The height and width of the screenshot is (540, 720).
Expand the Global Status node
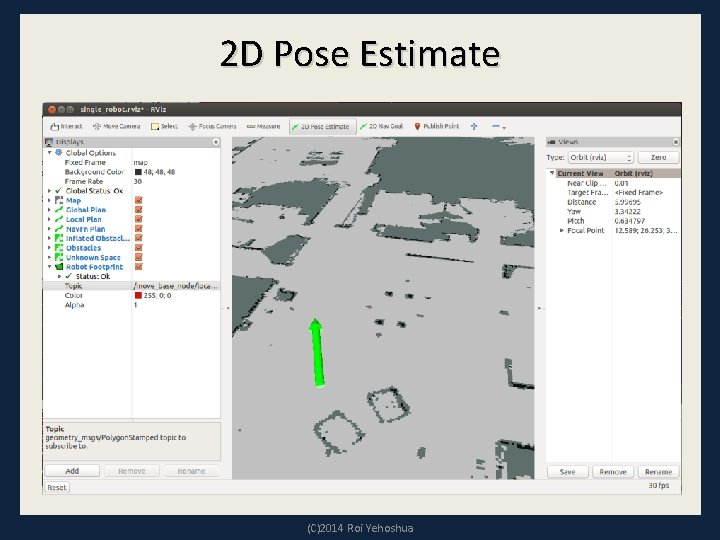click(x=50, y=191)
